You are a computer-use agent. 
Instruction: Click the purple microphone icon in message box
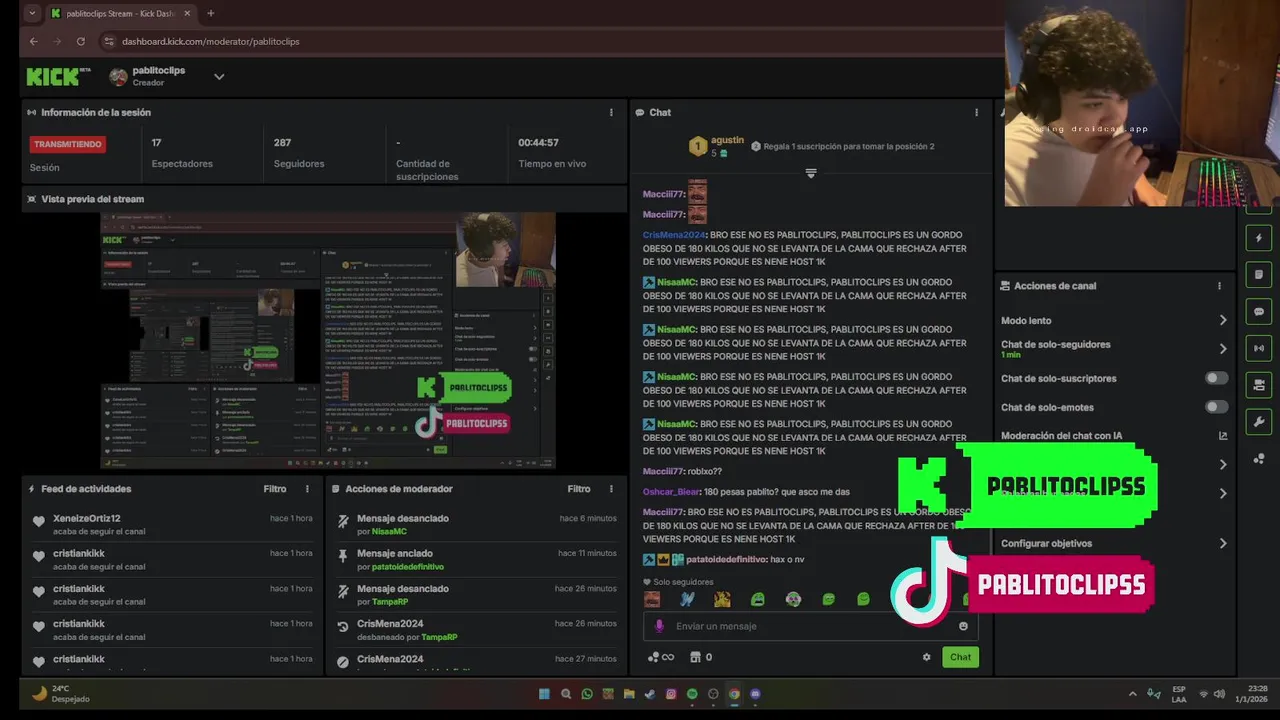[658, 626]
